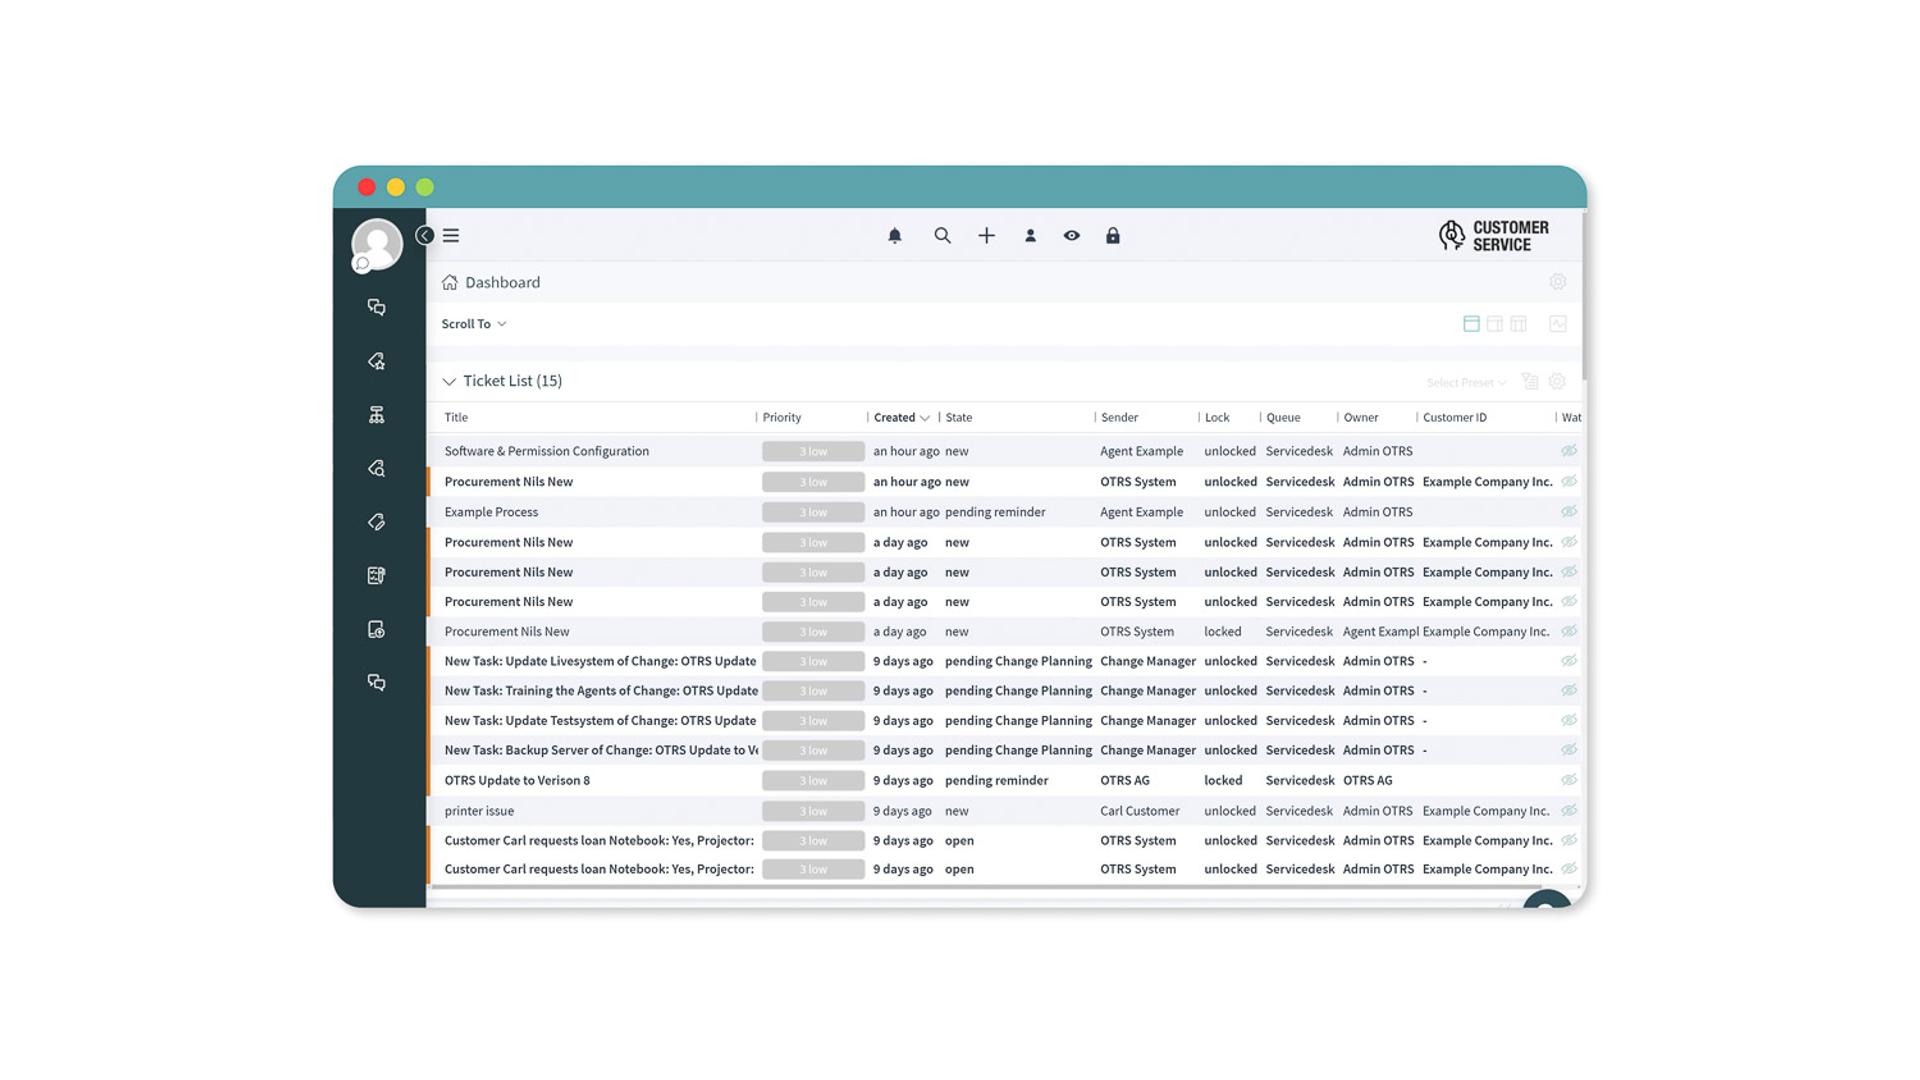Click the top chat bubbles sidebar icon
The height and width of the screenshot is (1080, 1920).
pyautogui.click(x=377, y=307)
